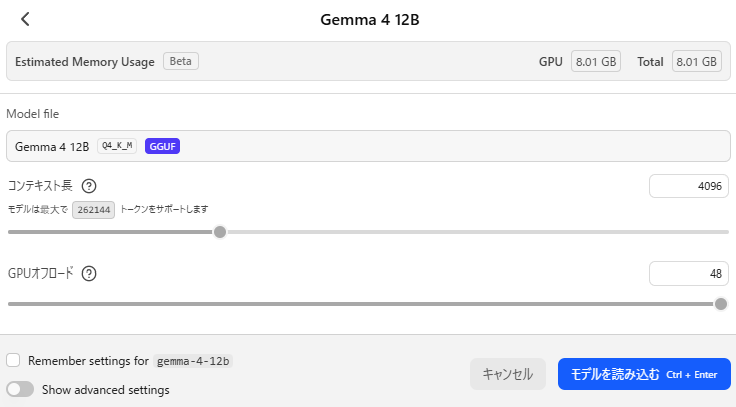The width and height of the screenshot is (736, 407).
Task: Check the Remember settings for gemma-4-12b box
Action: click(x=13, y=361)
